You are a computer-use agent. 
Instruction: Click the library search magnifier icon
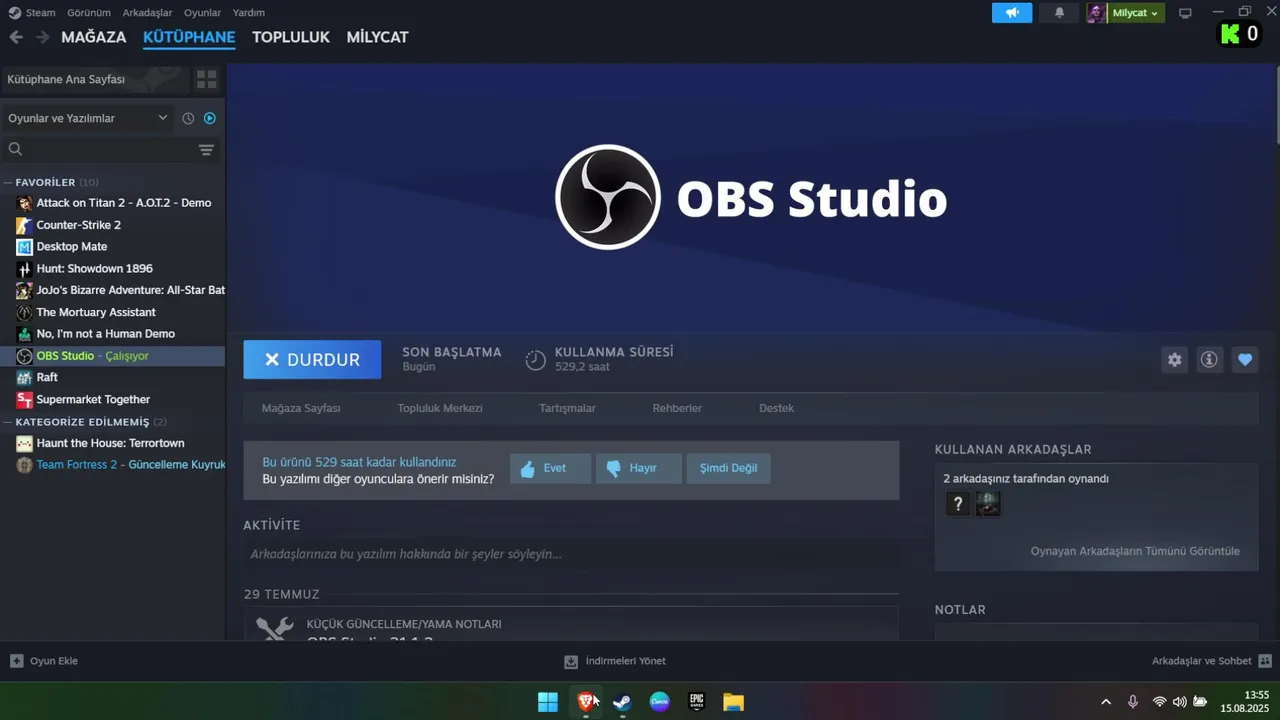15,149
